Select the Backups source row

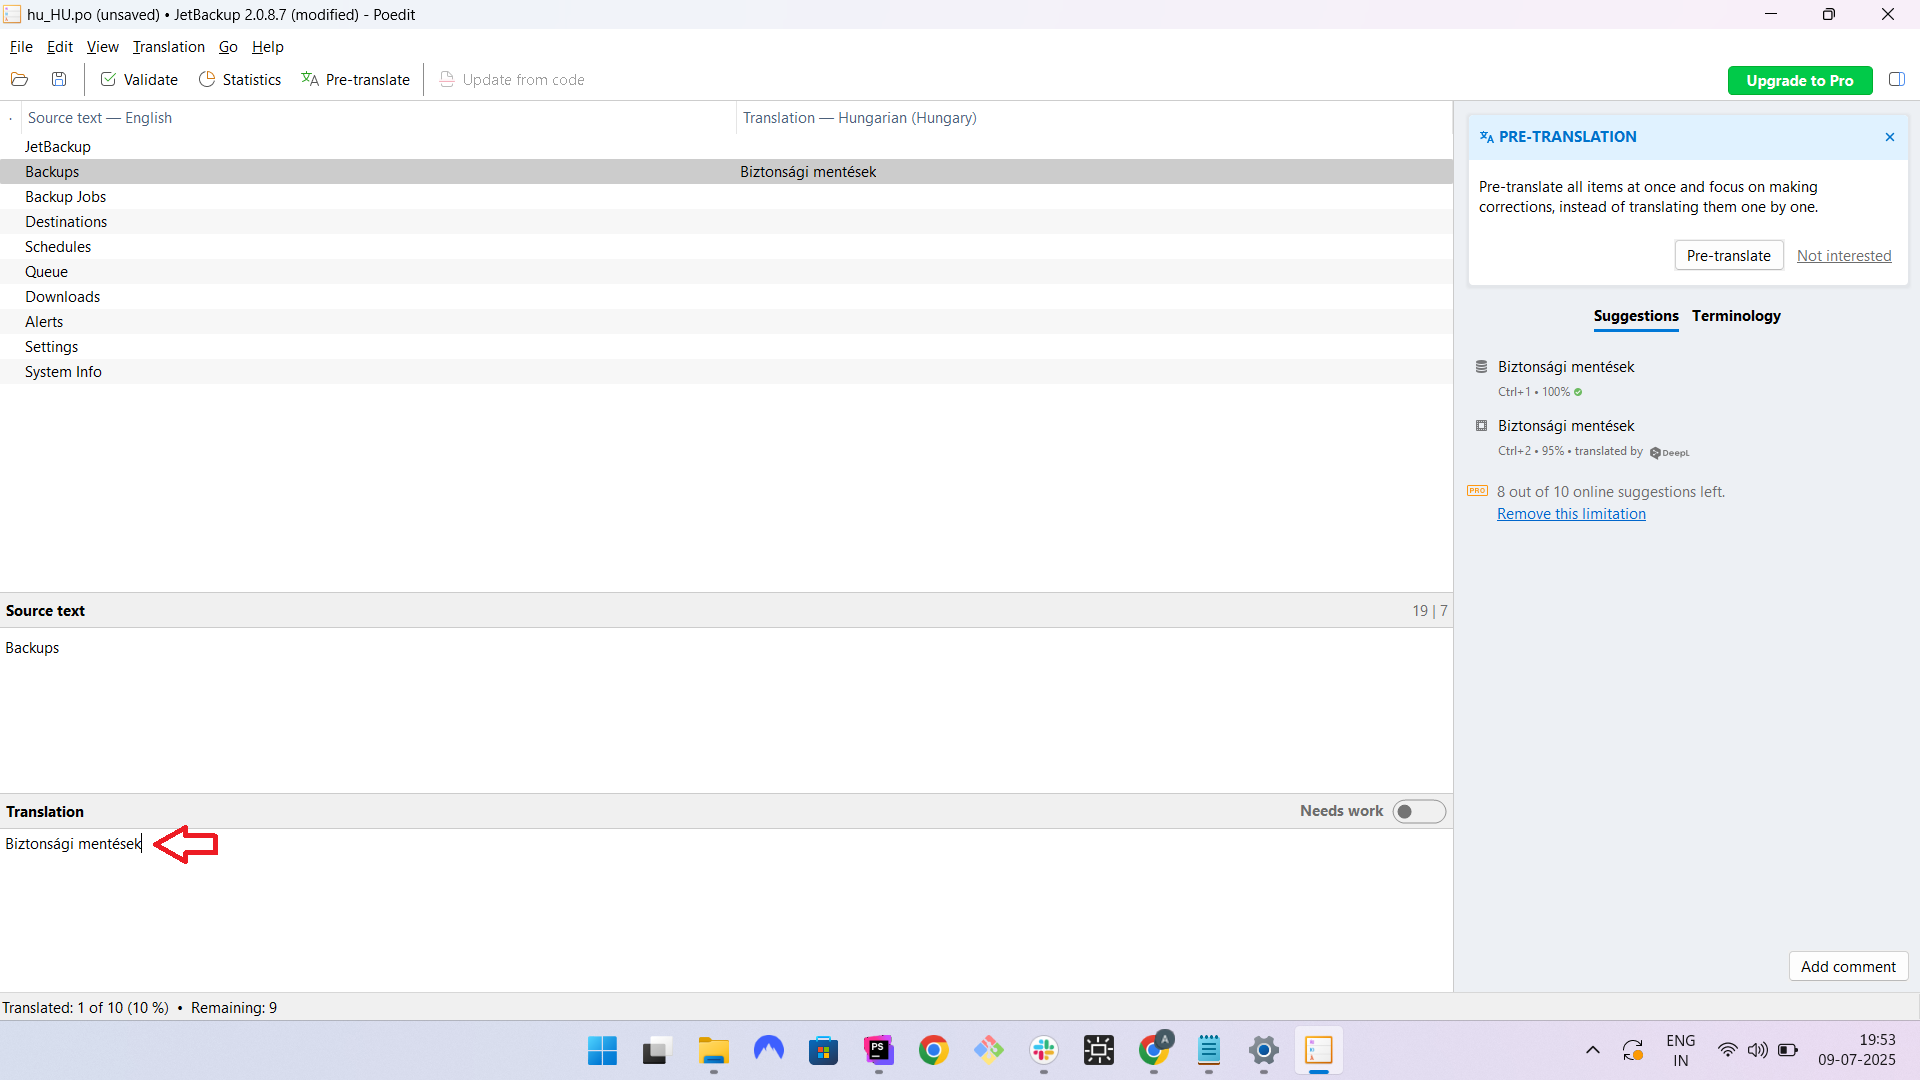726,172
